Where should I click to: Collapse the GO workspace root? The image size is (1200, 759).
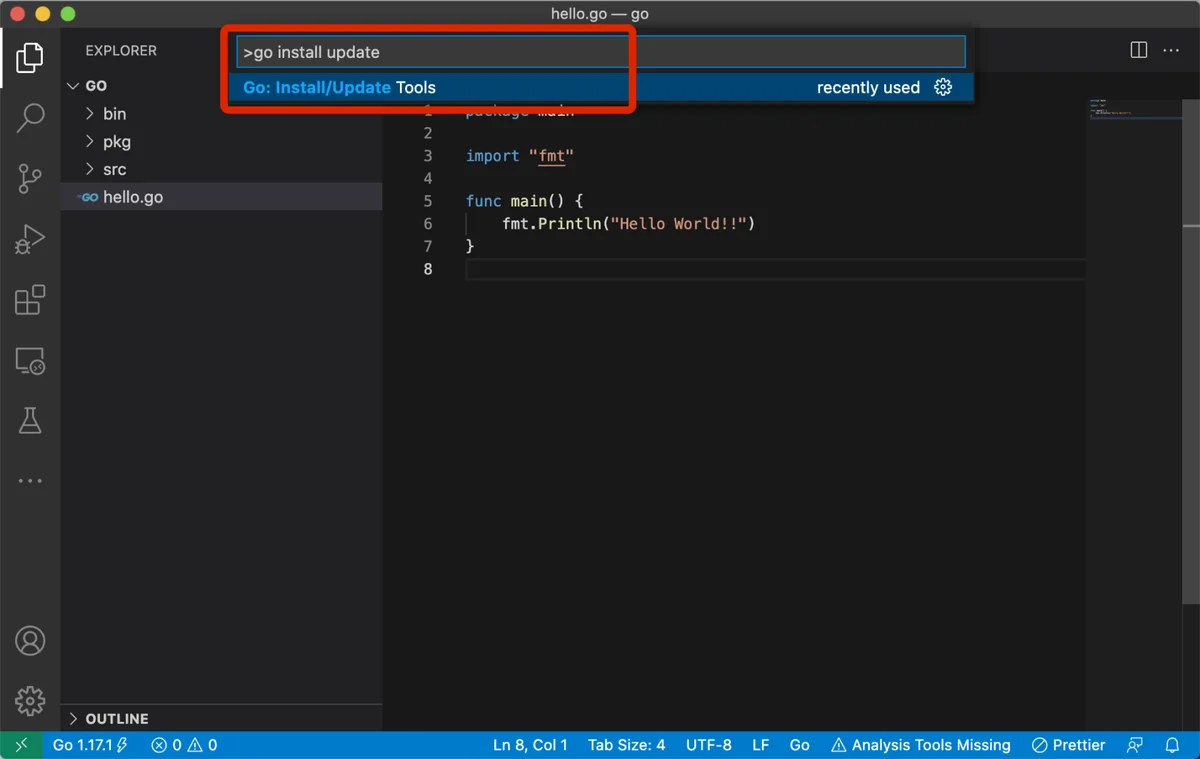coord(221,86)
